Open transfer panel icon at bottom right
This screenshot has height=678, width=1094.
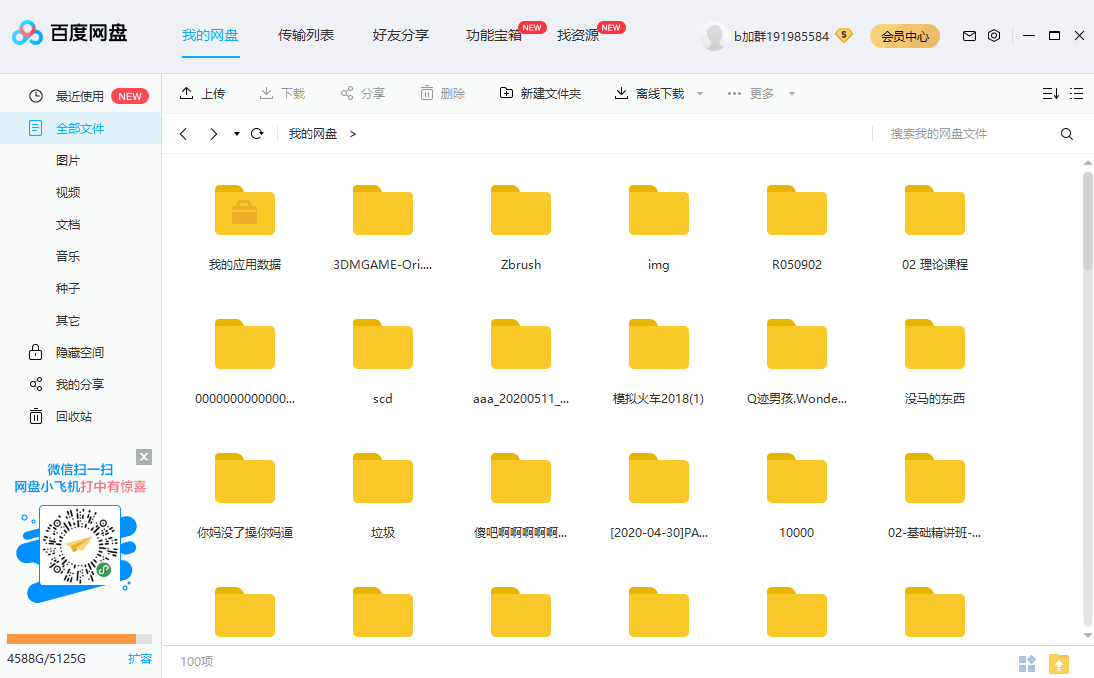(1059, 663)
